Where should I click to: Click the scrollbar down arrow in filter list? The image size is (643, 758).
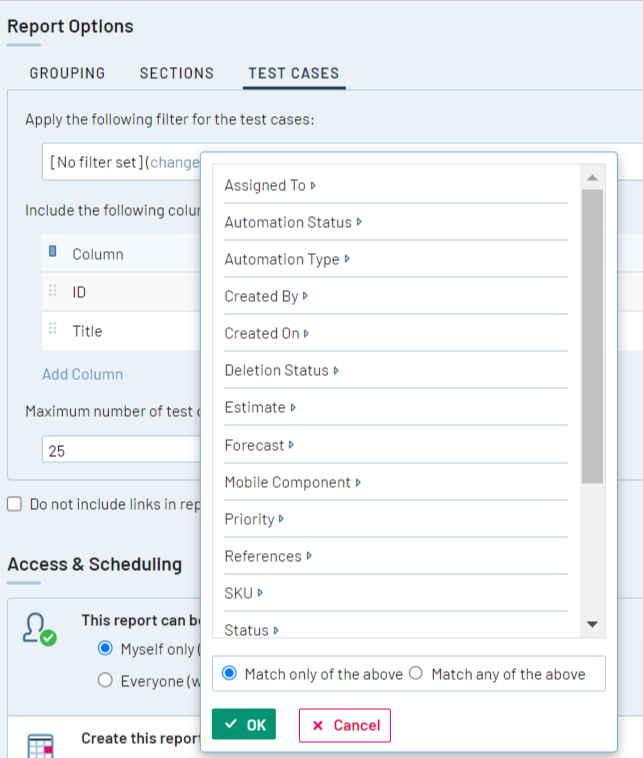tap(592, 624)
